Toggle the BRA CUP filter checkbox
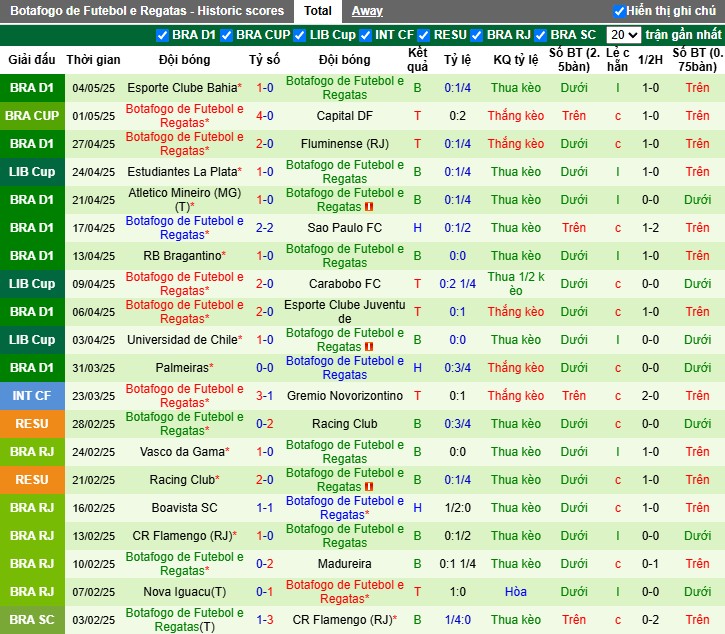The height and width of the screenshot is (634, 725). [x=226, y=36]
